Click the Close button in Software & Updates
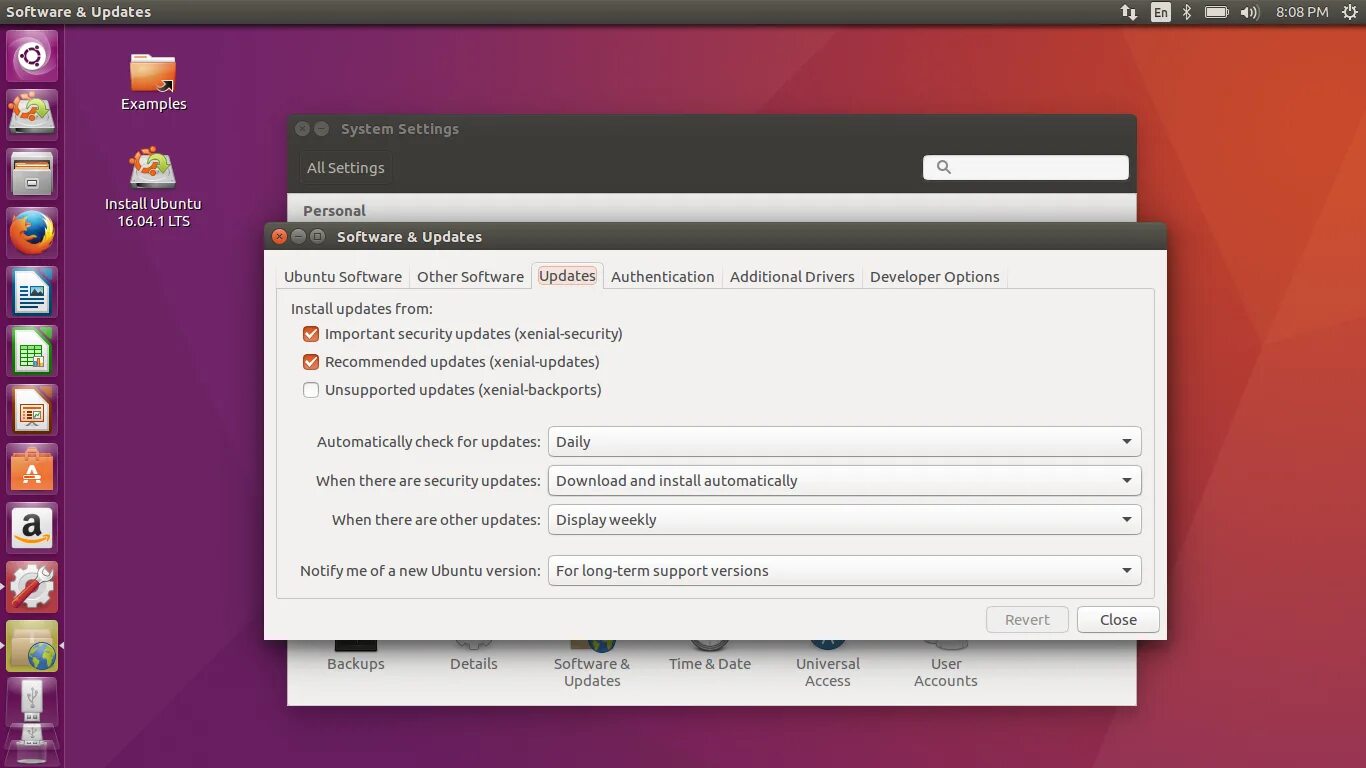The height and width of the screenshot is (768, 1366). (x=1118, y=620)
